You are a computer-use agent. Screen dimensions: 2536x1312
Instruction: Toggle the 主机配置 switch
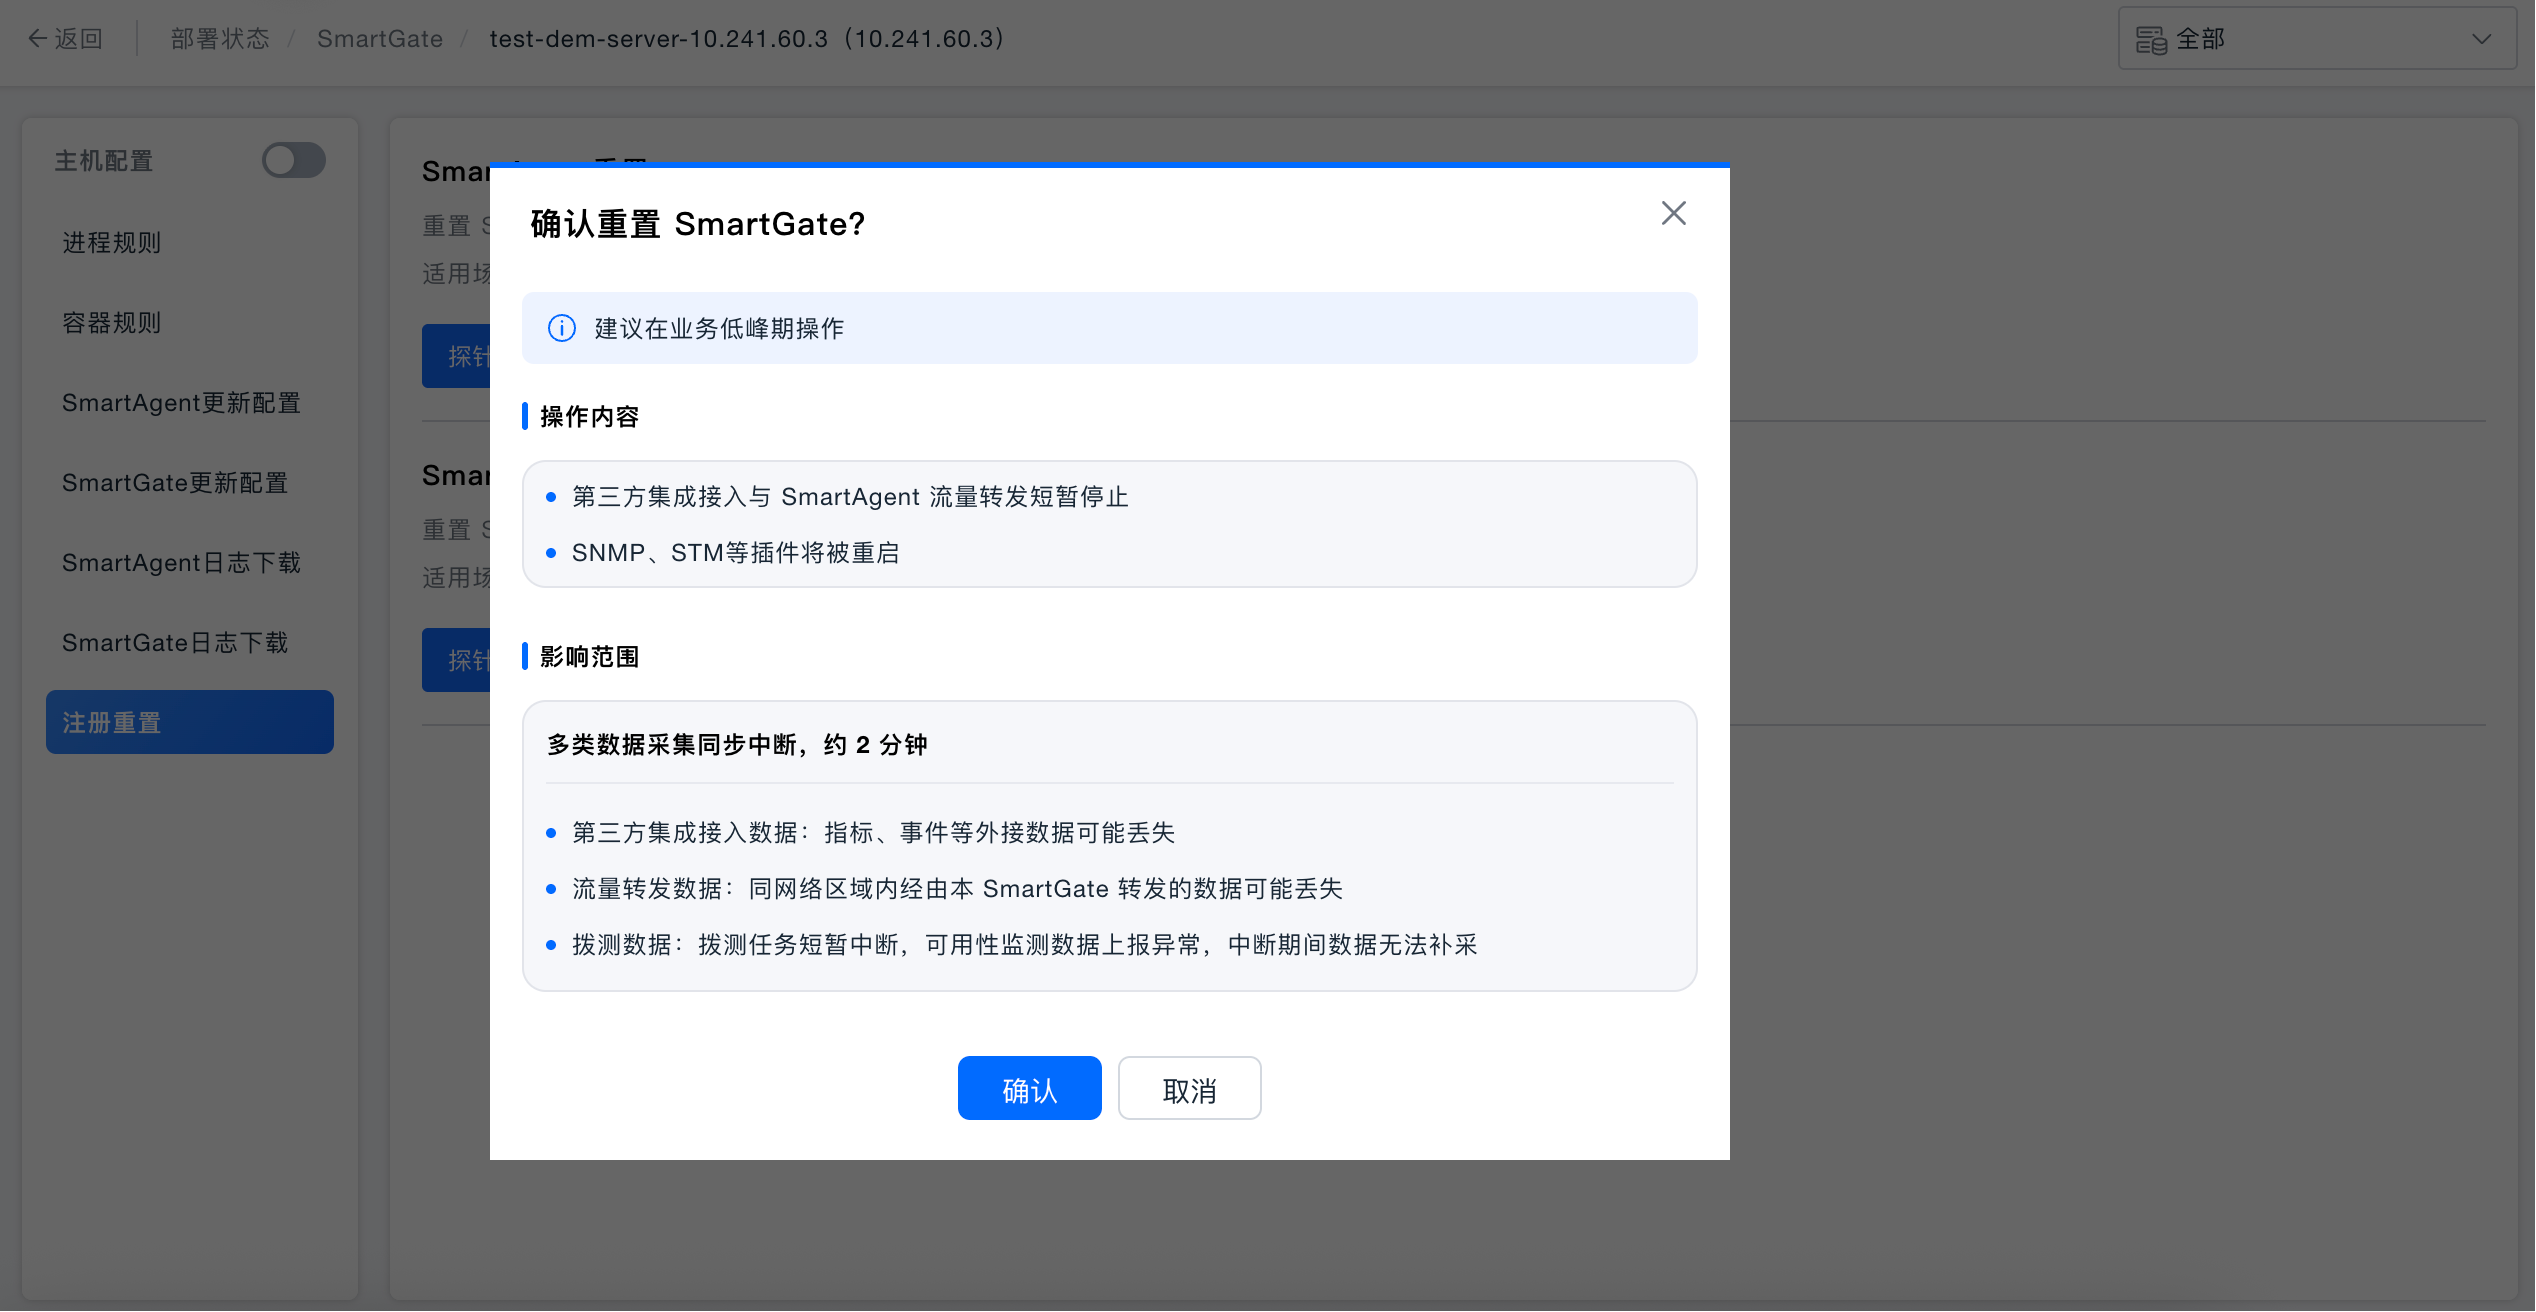(293, 160)
